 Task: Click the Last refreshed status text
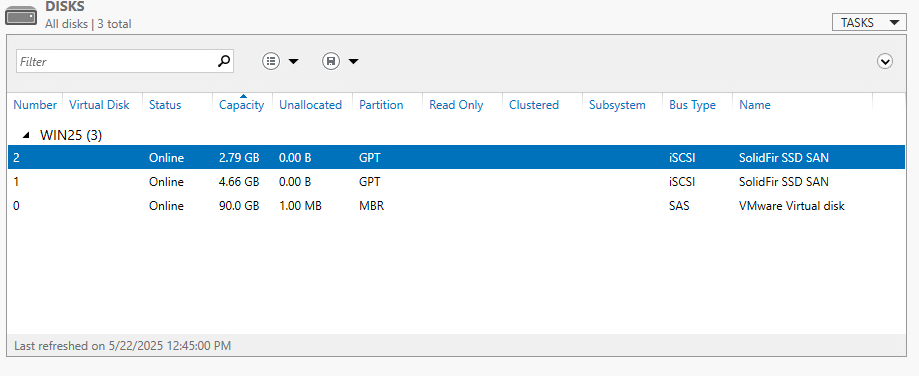tap(122, 346)
